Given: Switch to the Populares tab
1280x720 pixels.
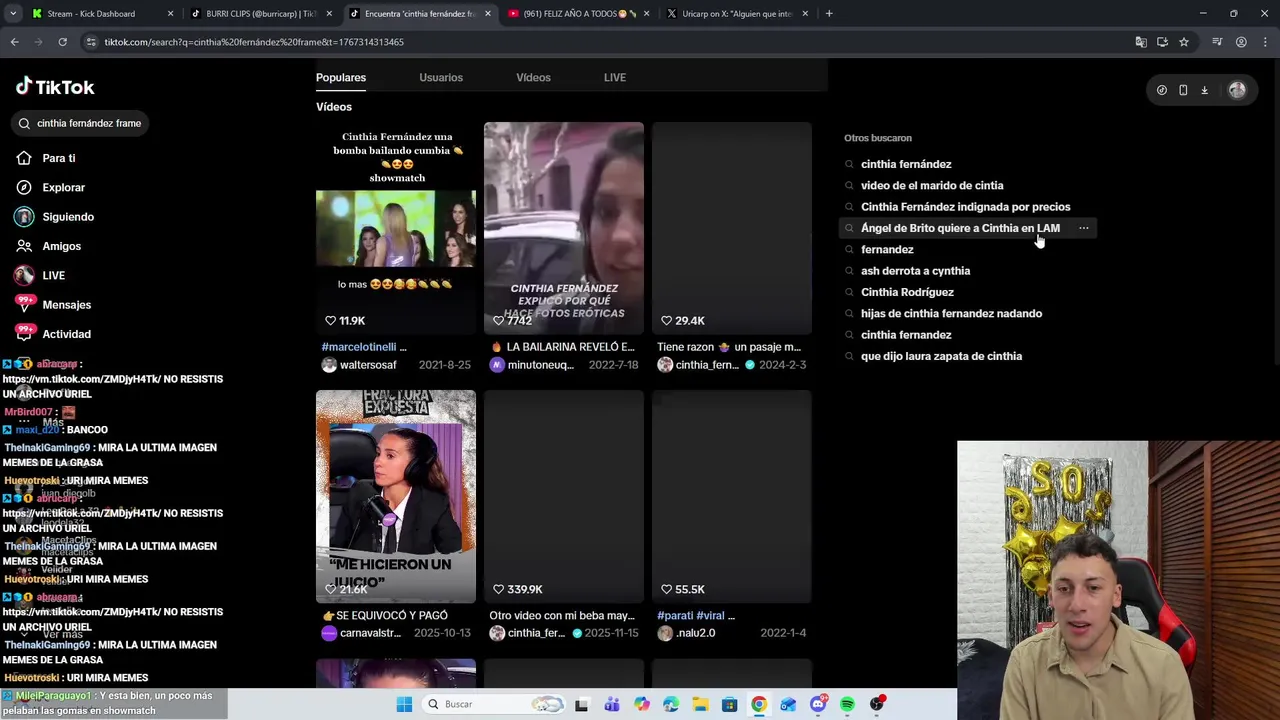Looking at the screenshot, I should tap(341, 77).
